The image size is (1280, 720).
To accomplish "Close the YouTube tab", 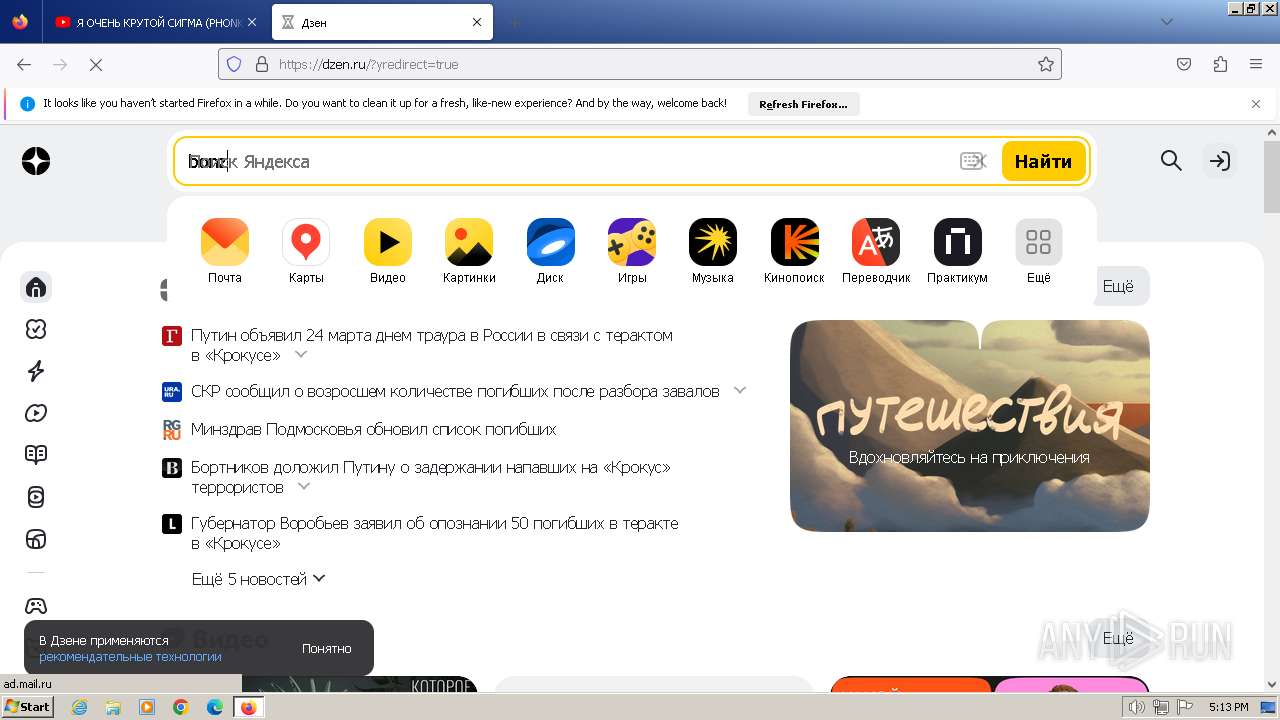I will pos(252,22).
